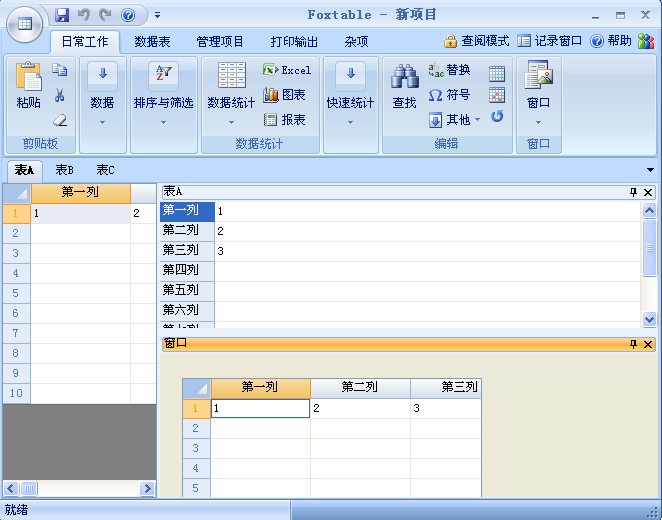Select the 表A table tab
Screen dimensions: 662x520
pos(24,170)
